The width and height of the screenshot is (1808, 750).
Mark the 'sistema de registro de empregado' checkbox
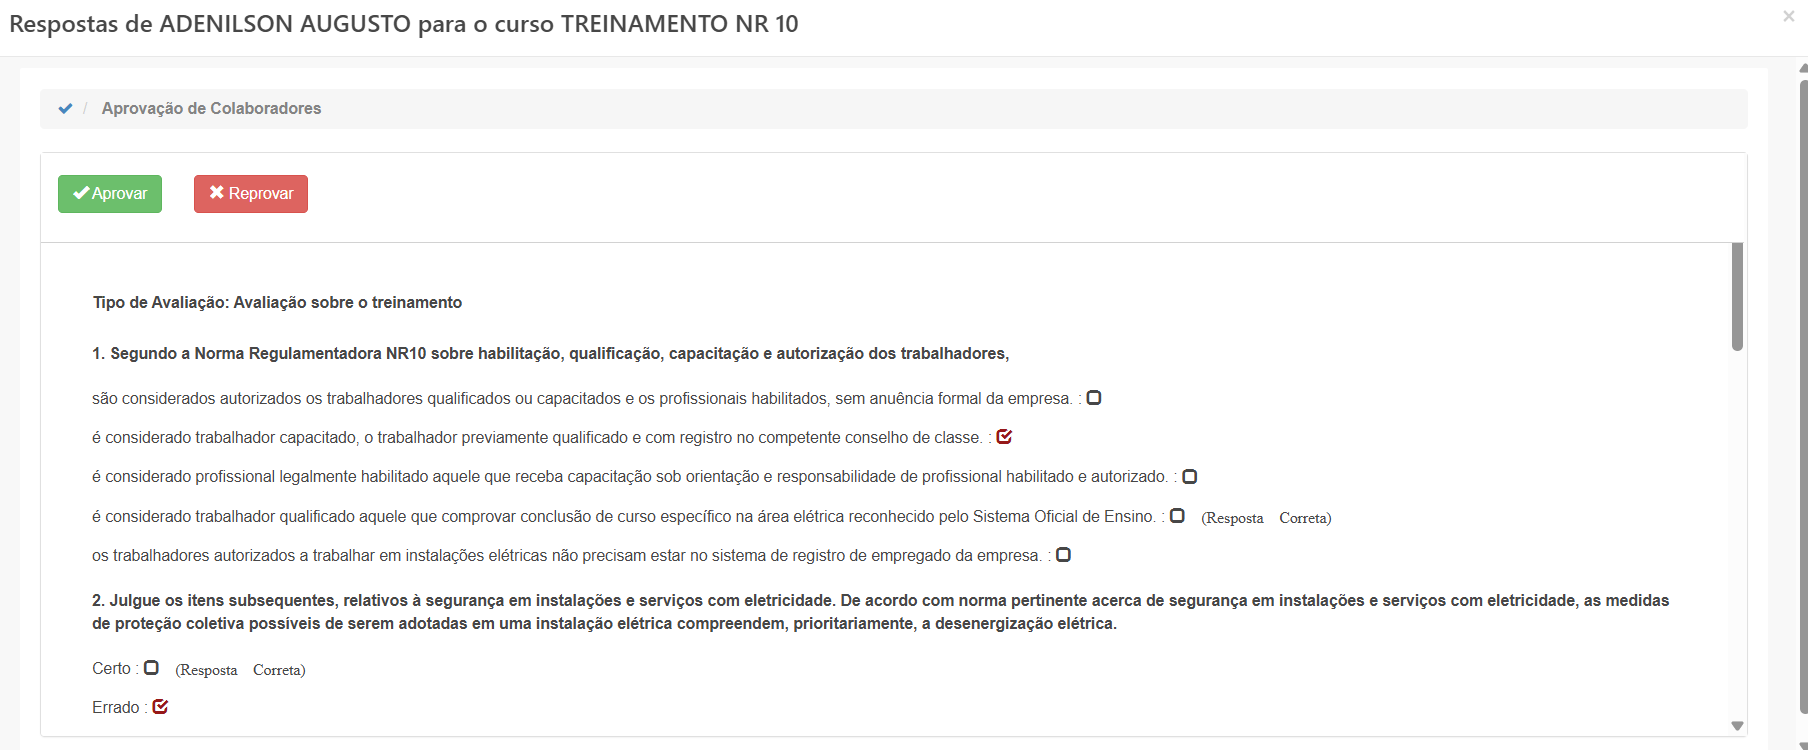tap(1063, 555)
